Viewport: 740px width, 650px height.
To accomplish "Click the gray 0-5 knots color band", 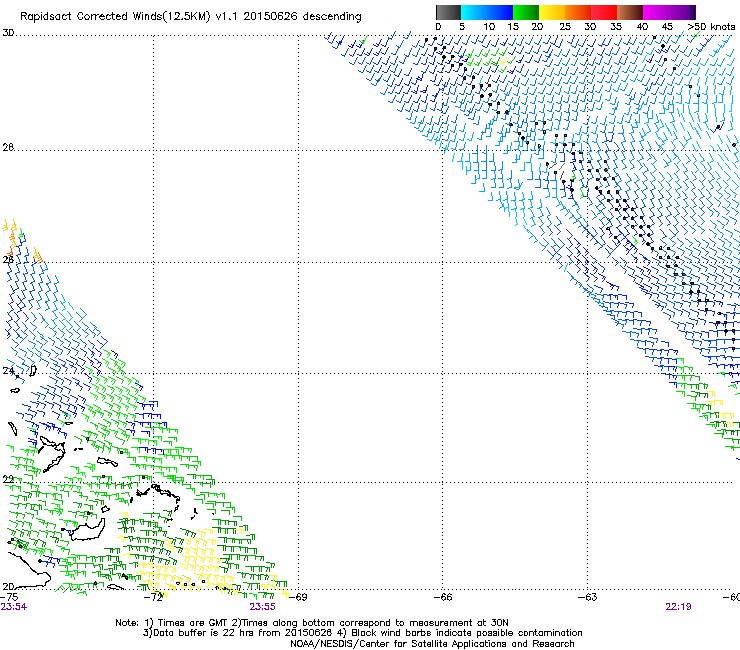I will click(448, 12).
